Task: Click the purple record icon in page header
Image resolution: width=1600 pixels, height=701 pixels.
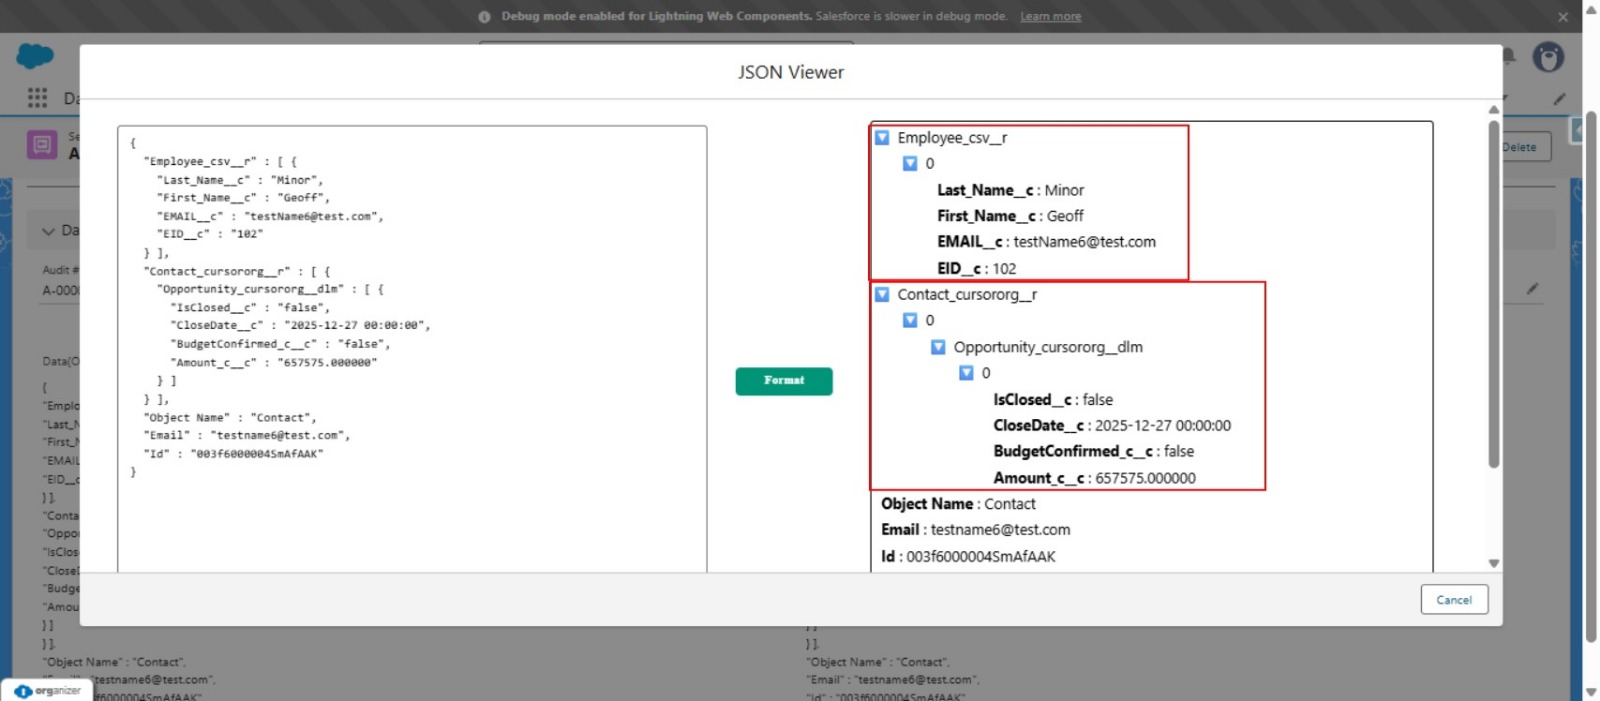Action: pos(42,145)
